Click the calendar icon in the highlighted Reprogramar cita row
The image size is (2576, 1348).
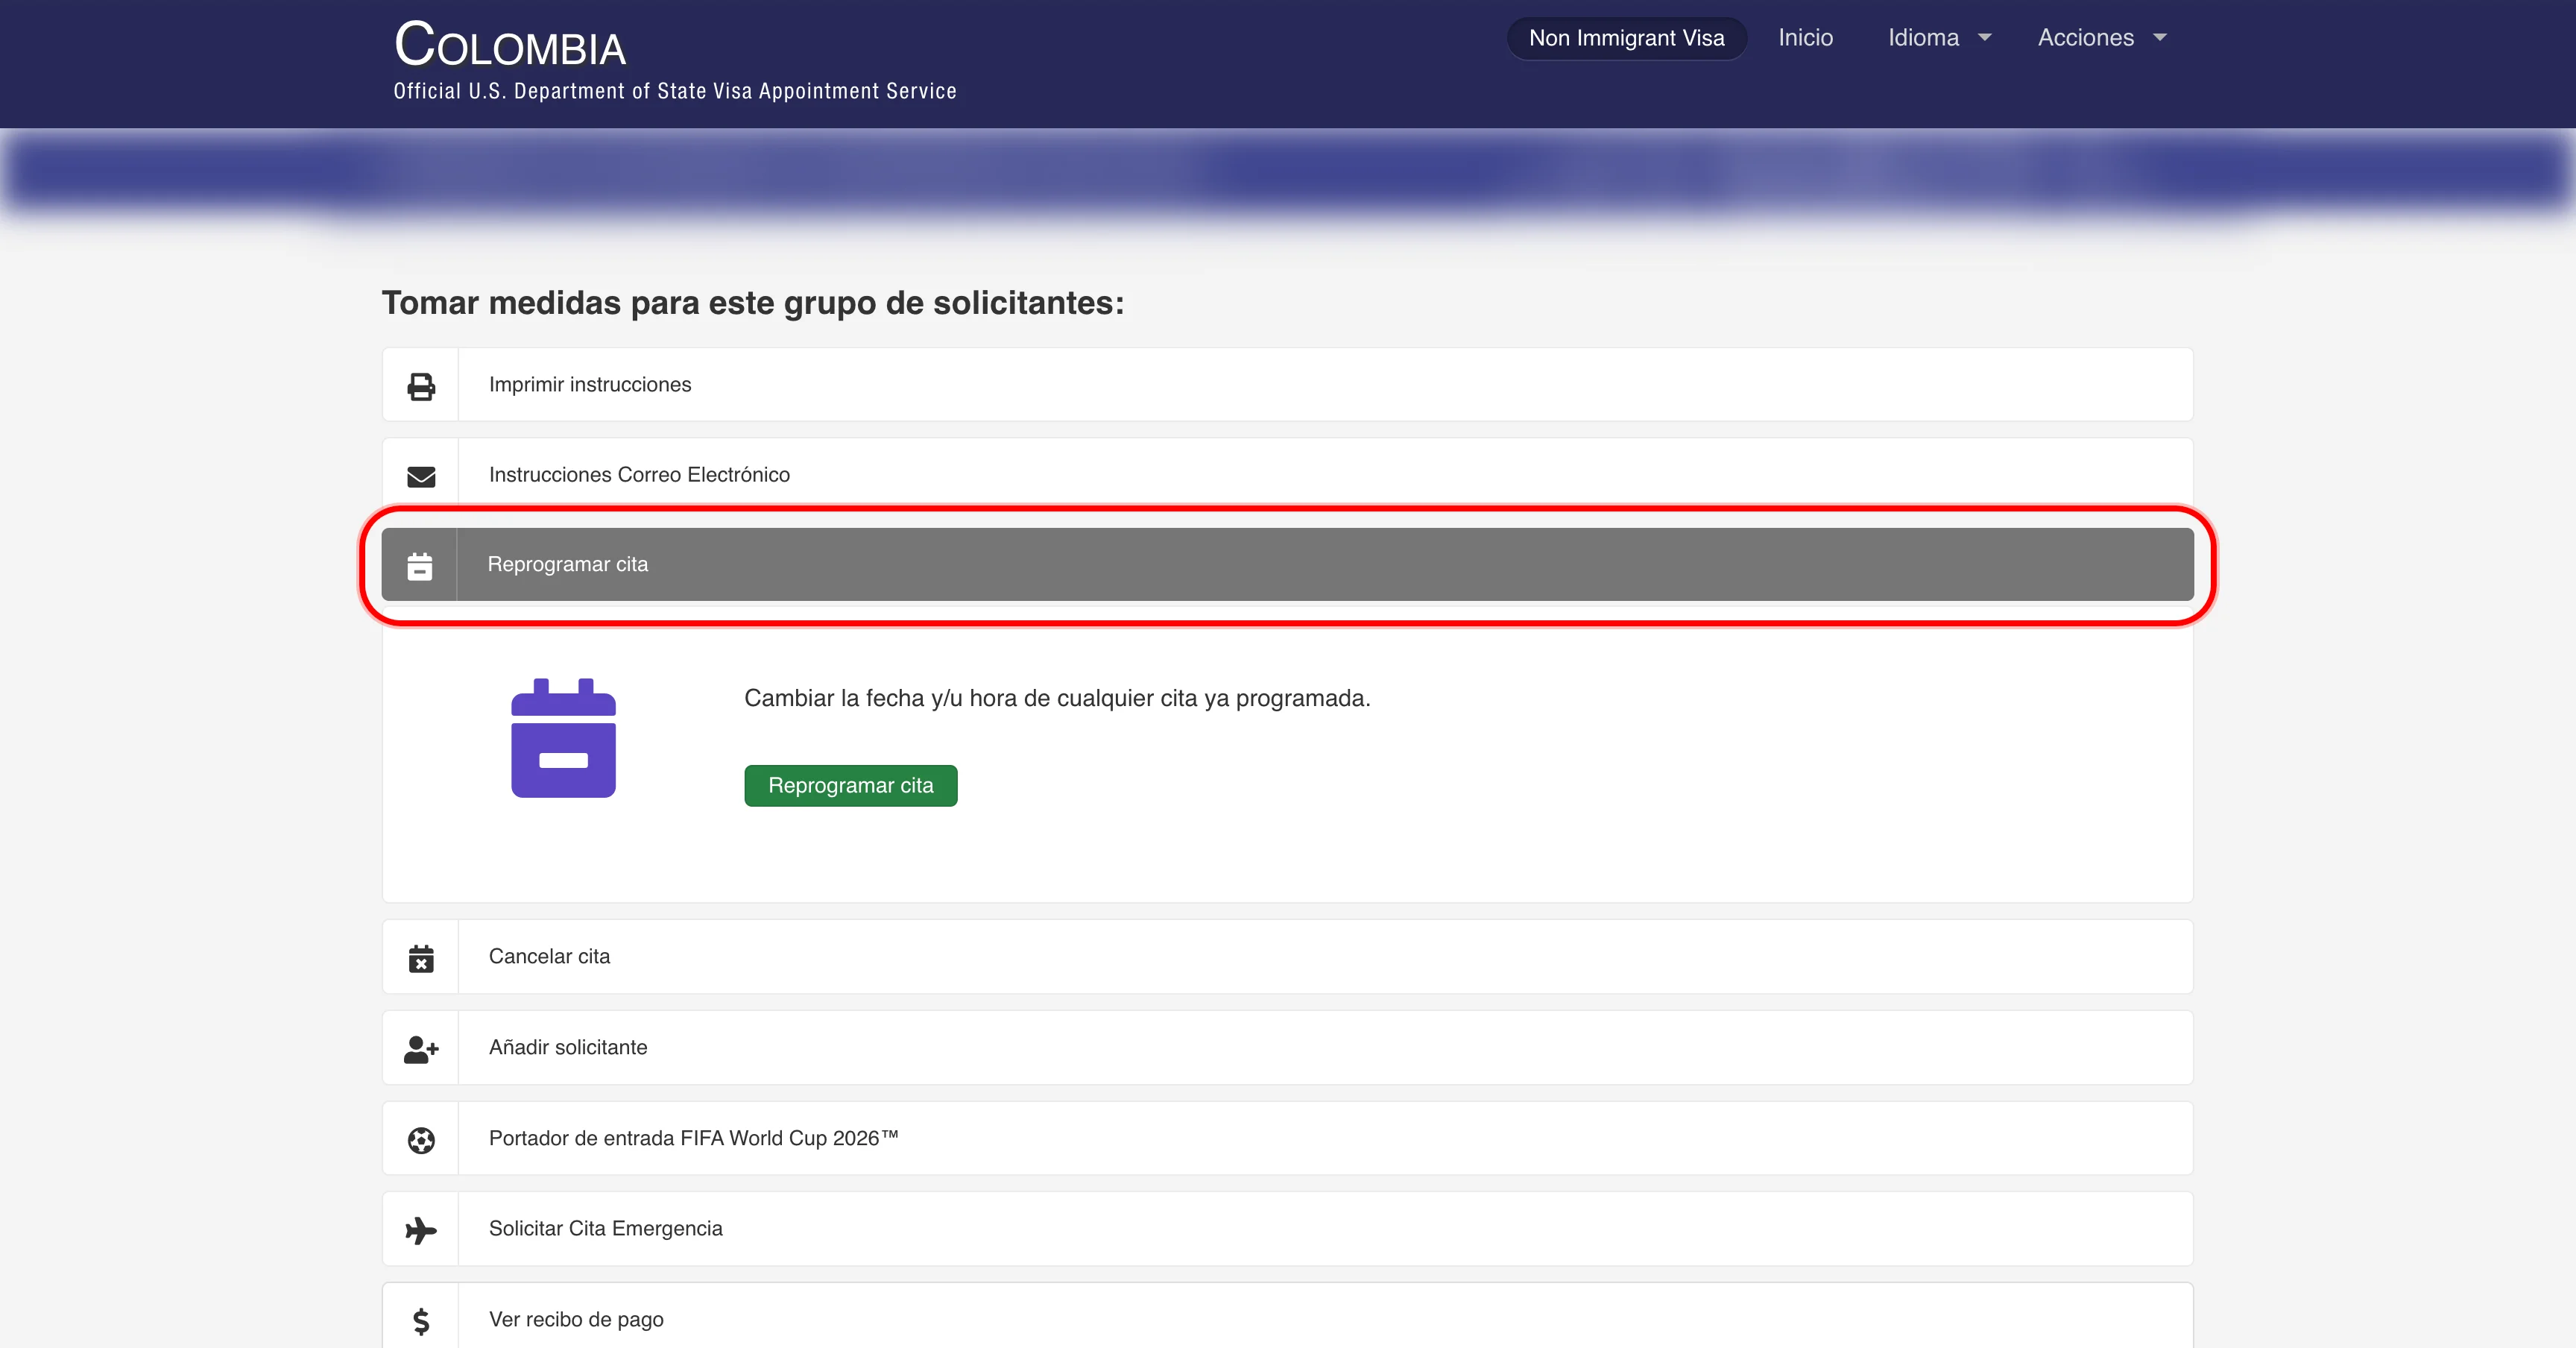(421, 565)
